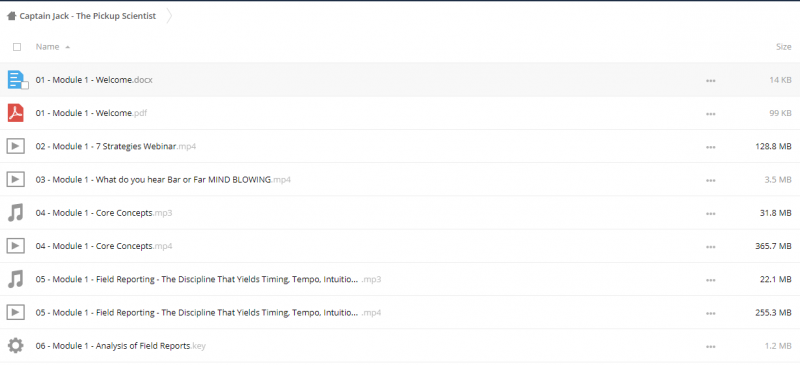Open more options for Field Reporting .mp3
The width and height of the screenshot is (800, 365).
coord(710,280)
